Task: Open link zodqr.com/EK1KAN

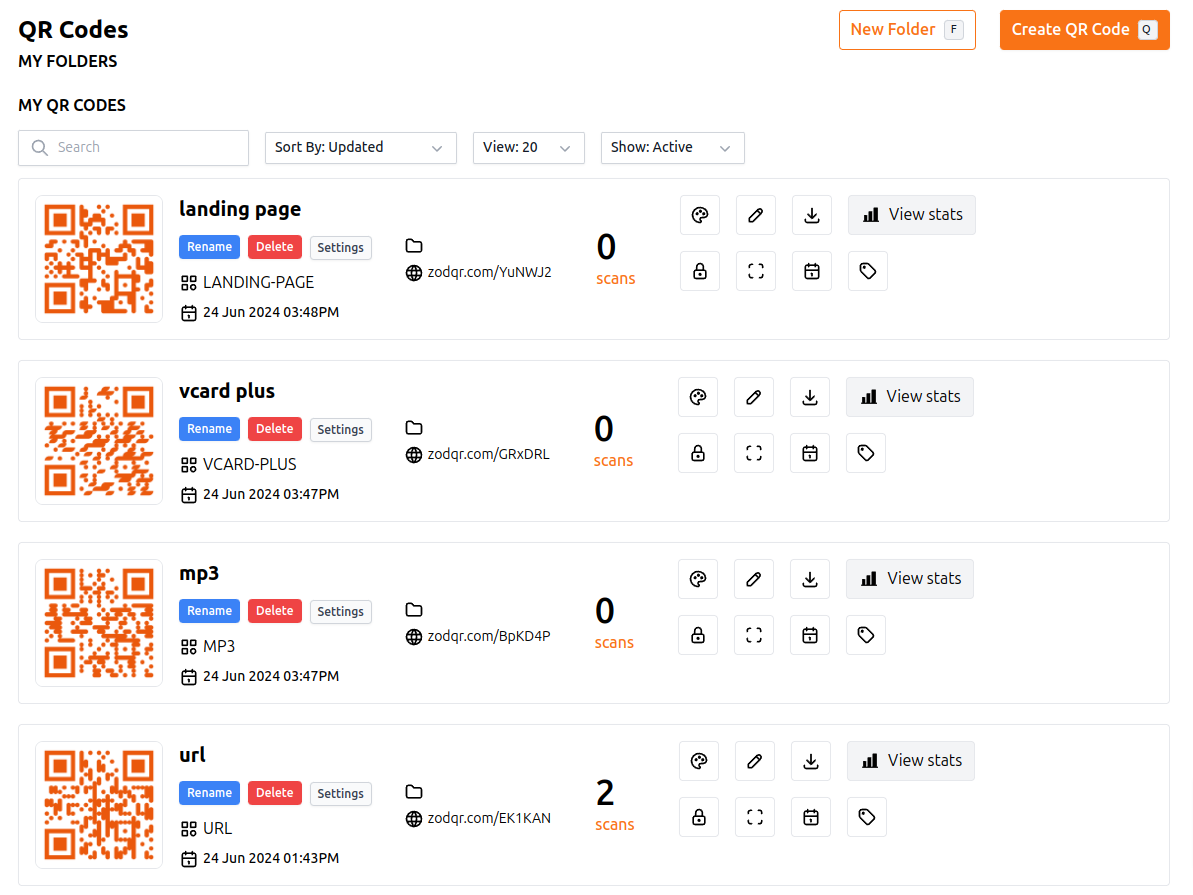Action: point(489,818)
